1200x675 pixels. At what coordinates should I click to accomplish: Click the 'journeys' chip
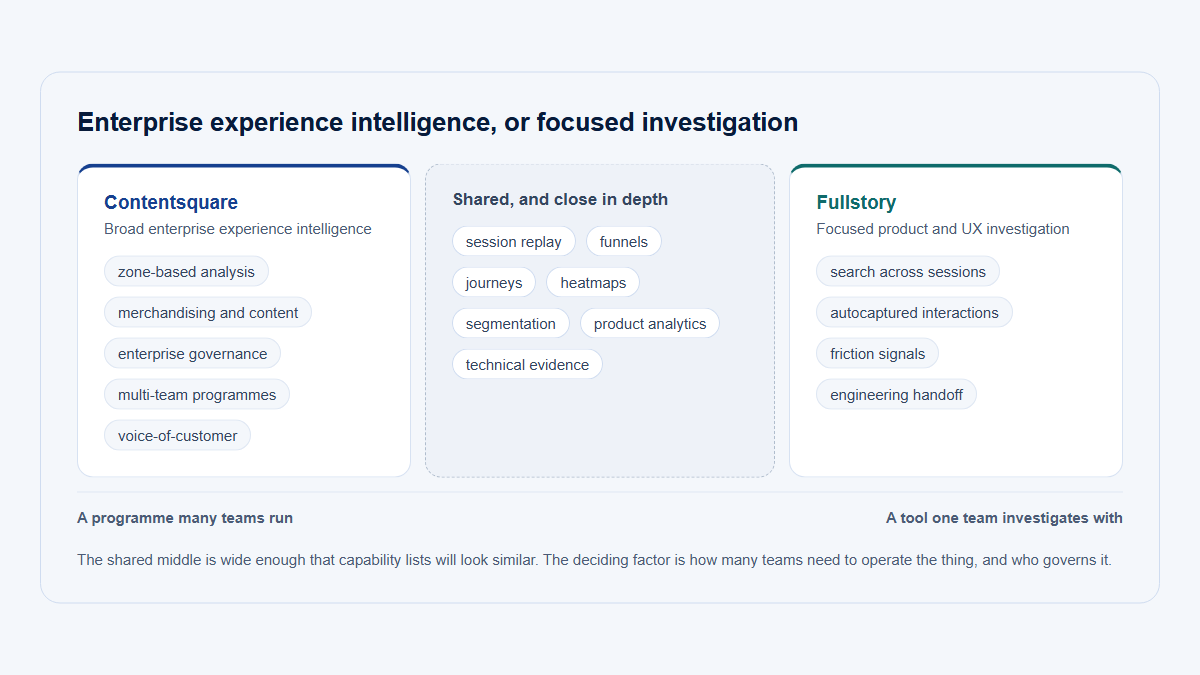(494, 283)
